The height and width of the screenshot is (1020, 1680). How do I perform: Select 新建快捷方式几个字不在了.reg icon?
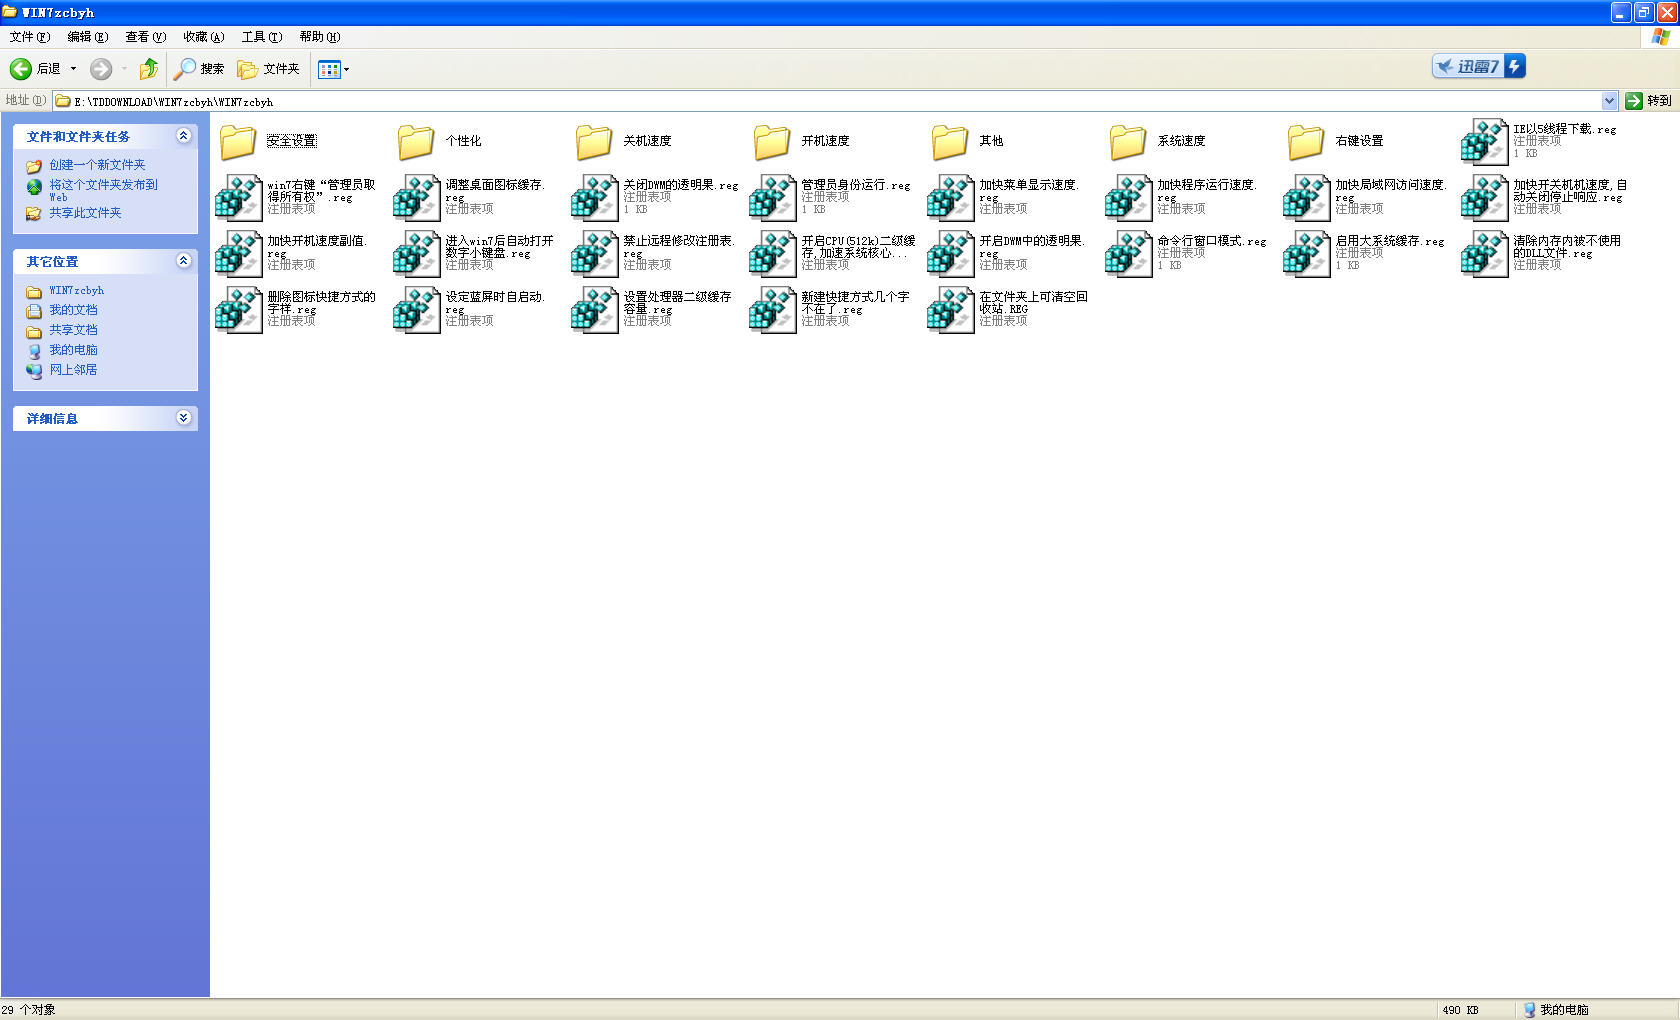tap(772, 310)
